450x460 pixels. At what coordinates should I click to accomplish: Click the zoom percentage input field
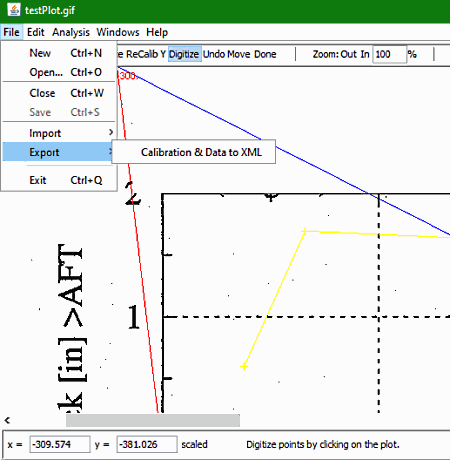click(x=389, y=54)
